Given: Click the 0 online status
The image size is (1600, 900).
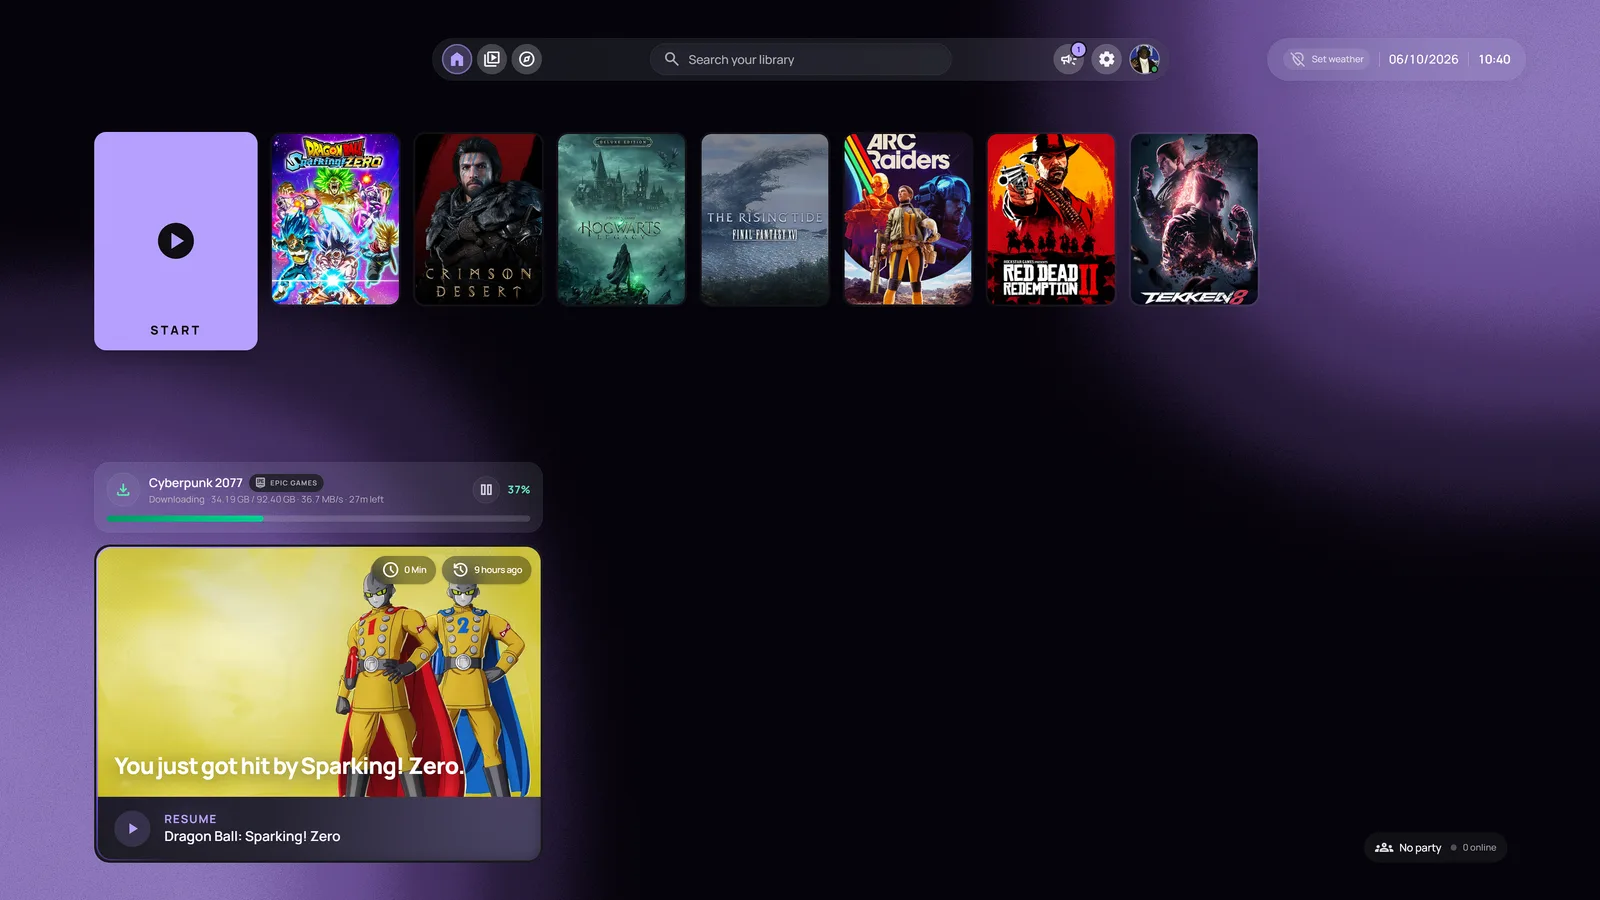Looking at the screenshot, I should 1474,847.
